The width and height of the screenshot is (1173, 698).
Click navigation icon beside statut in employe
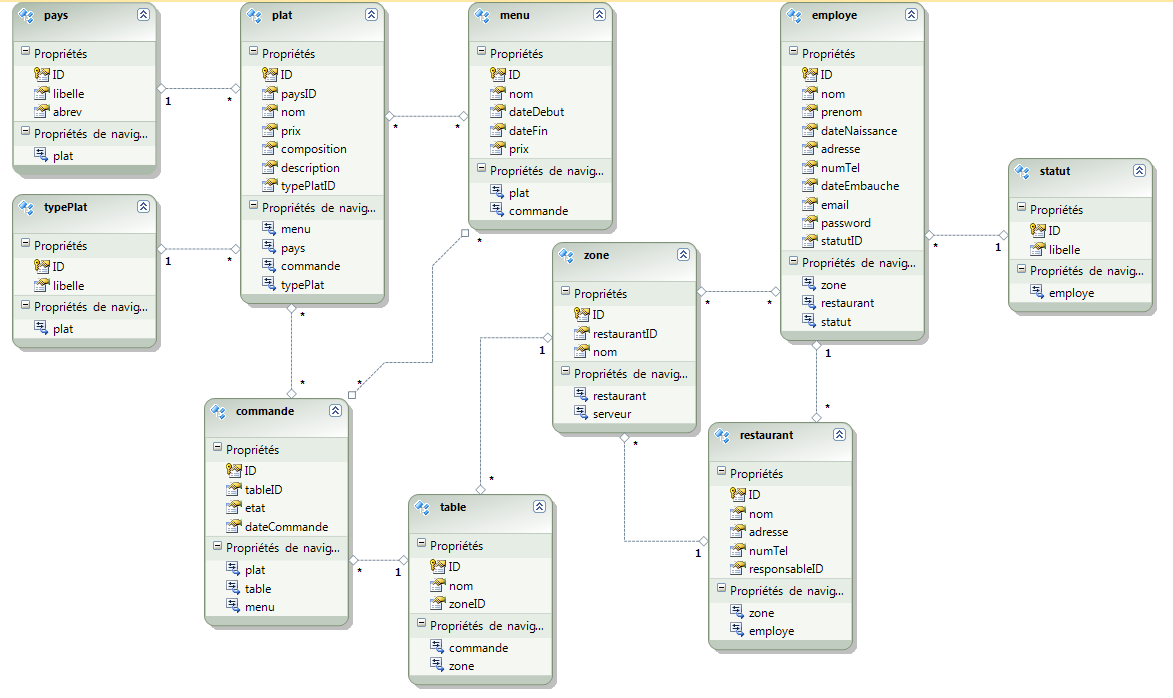point(809,321)
